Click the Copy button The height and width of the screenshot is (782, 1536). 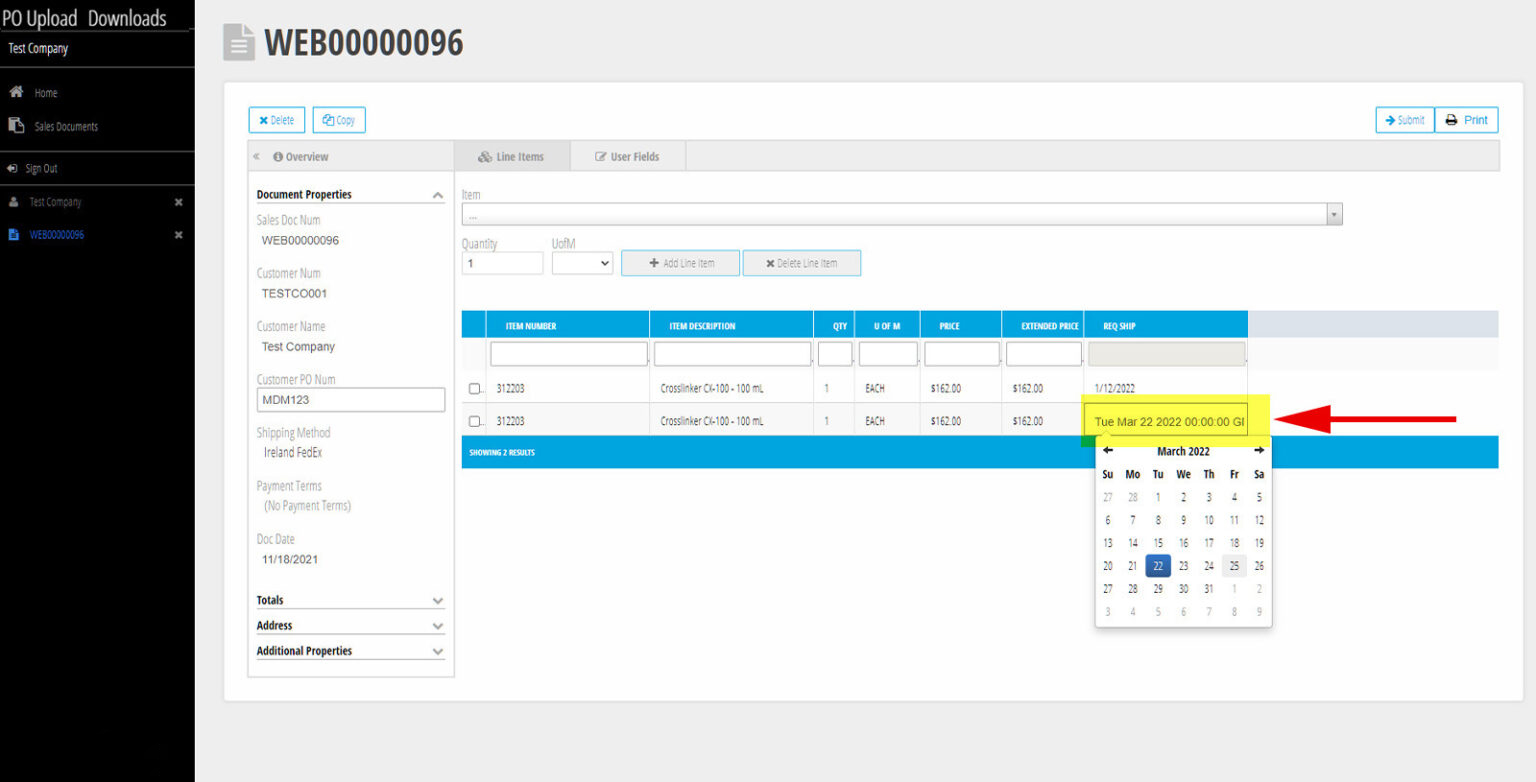[339, 120]
